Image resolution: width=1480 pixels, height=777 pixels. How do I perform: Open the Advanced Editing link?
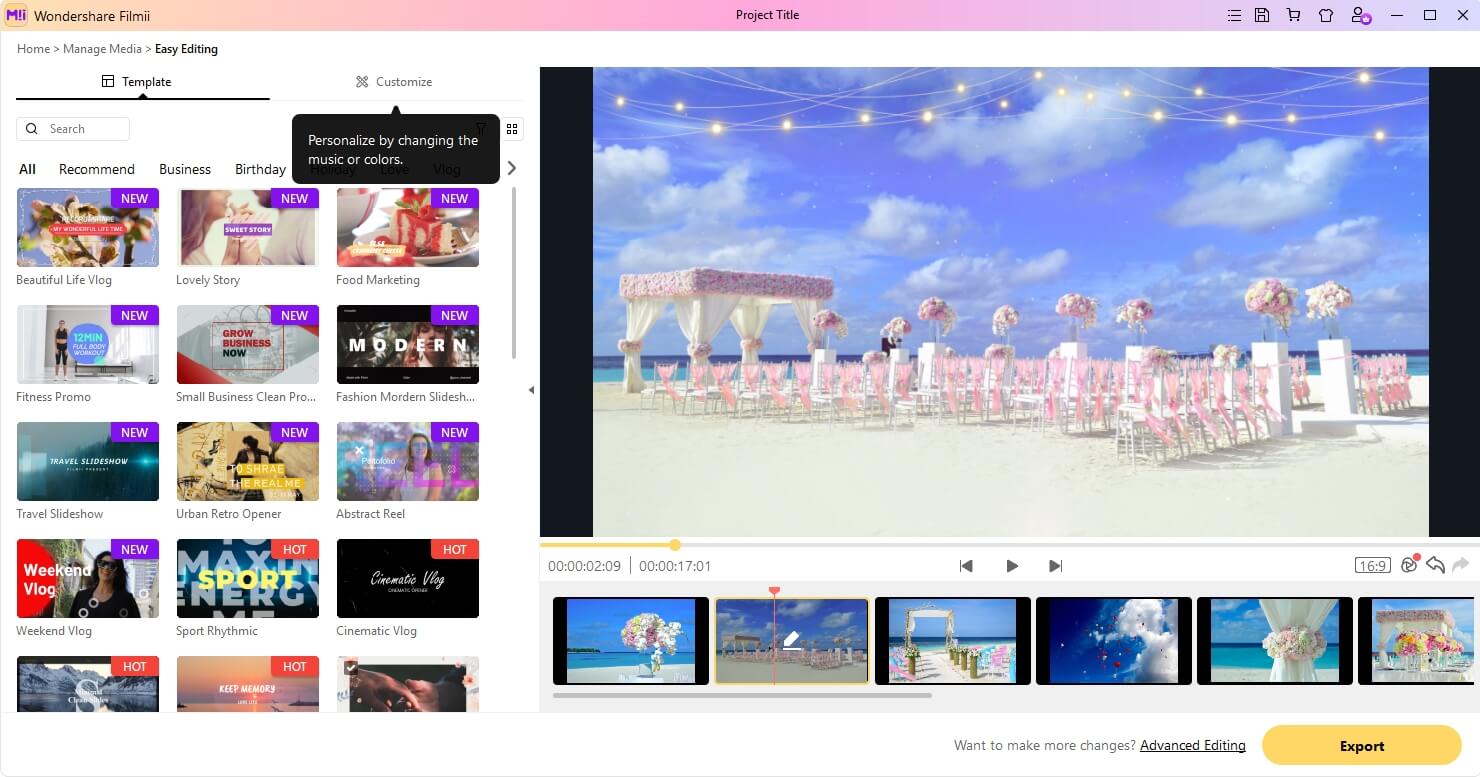(1193, 745)
